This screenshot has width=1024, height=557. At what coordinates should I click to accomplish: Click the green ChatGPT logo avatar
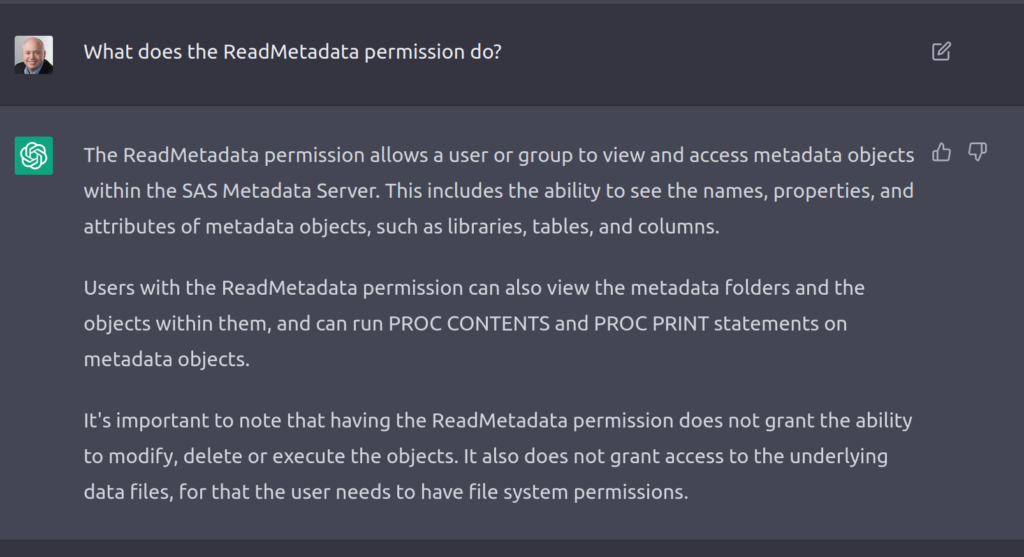[34, 155]
